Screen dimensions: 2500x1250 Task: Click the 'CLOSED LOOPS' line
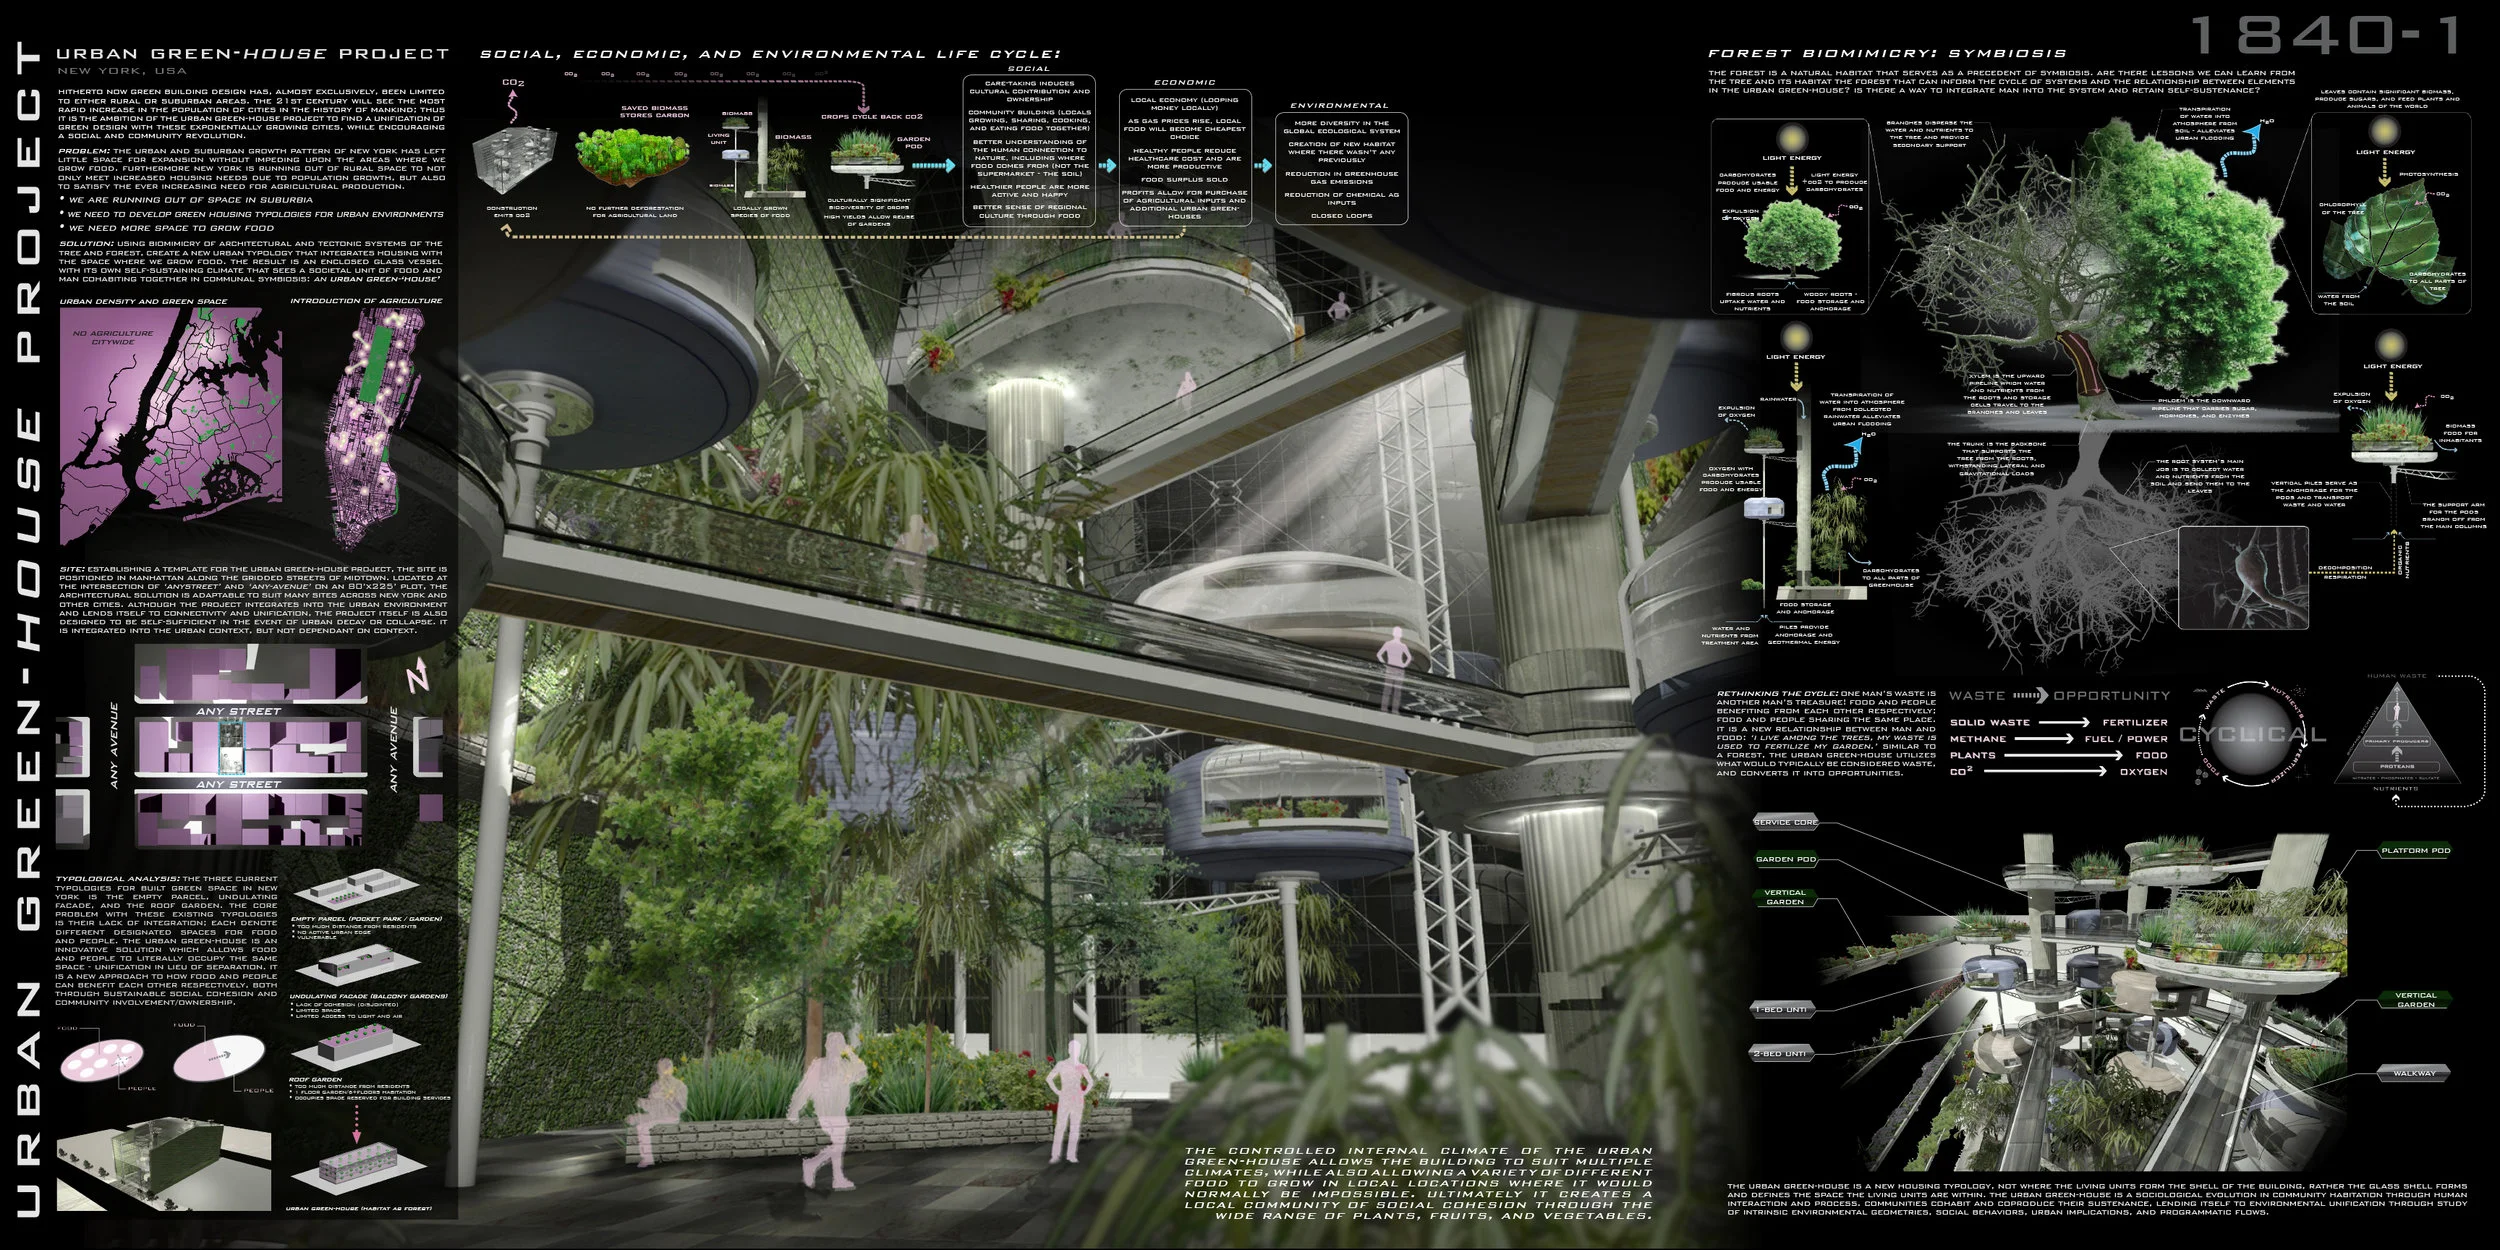click(x=1341, y=216)
